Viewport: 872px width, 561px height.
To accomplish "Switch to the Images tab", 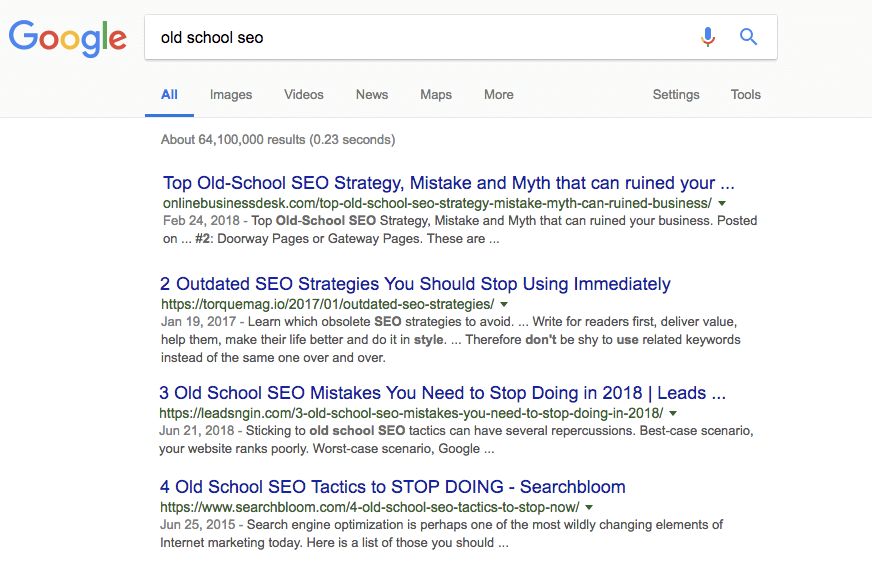I will [x=231, y=95].
